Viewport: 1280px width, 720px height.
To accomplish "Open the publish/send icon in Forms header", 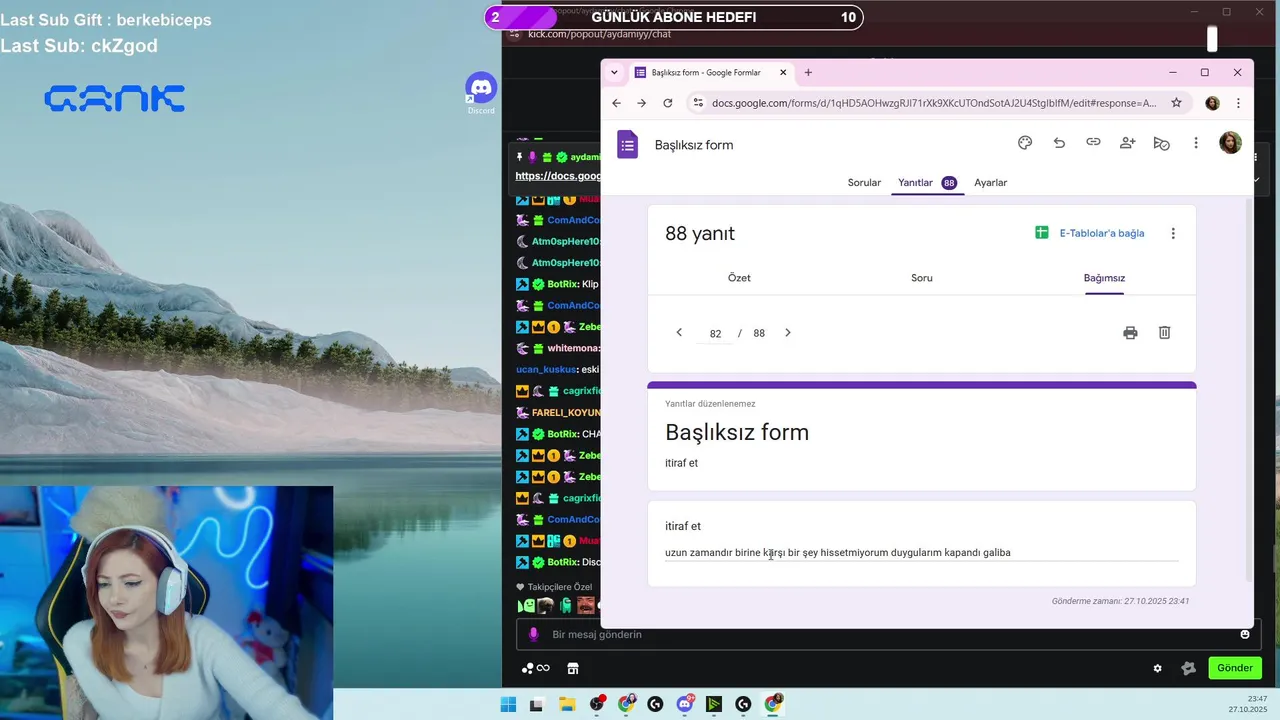I will [1161, 143].
